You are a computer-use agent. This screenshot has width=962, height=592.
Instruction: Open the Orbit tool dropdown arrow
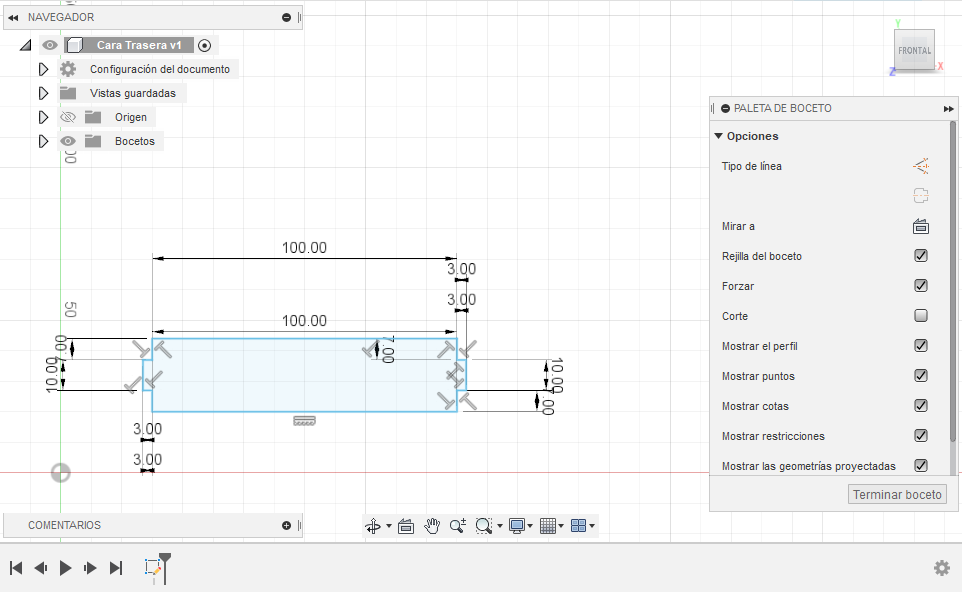click(389, 526)
